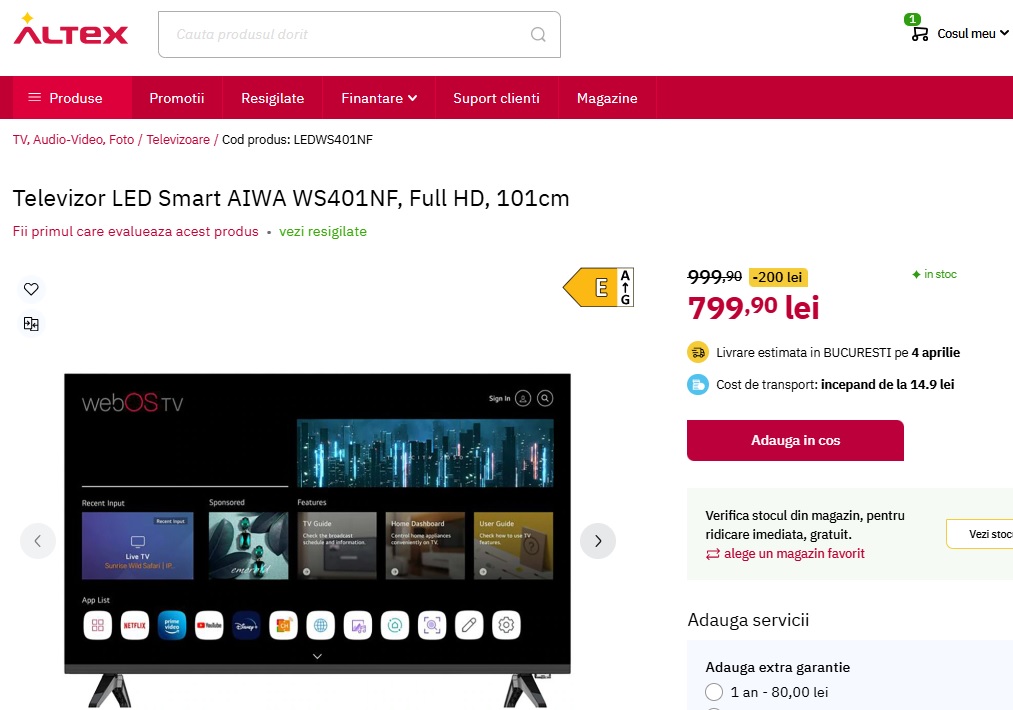Show previous product image arrow
This screenshot has width=1013, height=710.
[37, 541]
